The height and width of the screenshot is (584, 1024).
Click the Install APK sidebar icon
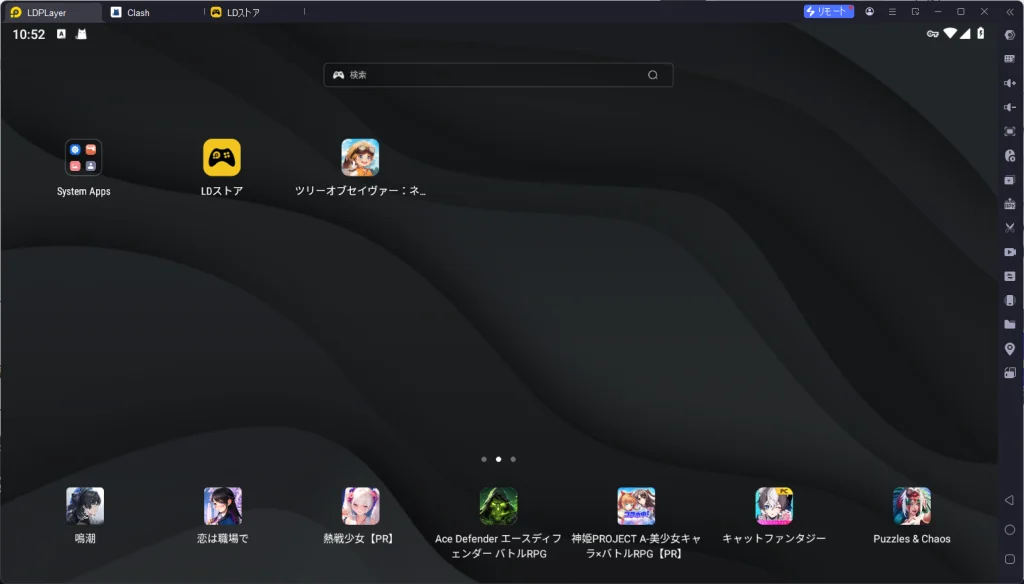click(1010, 204)
